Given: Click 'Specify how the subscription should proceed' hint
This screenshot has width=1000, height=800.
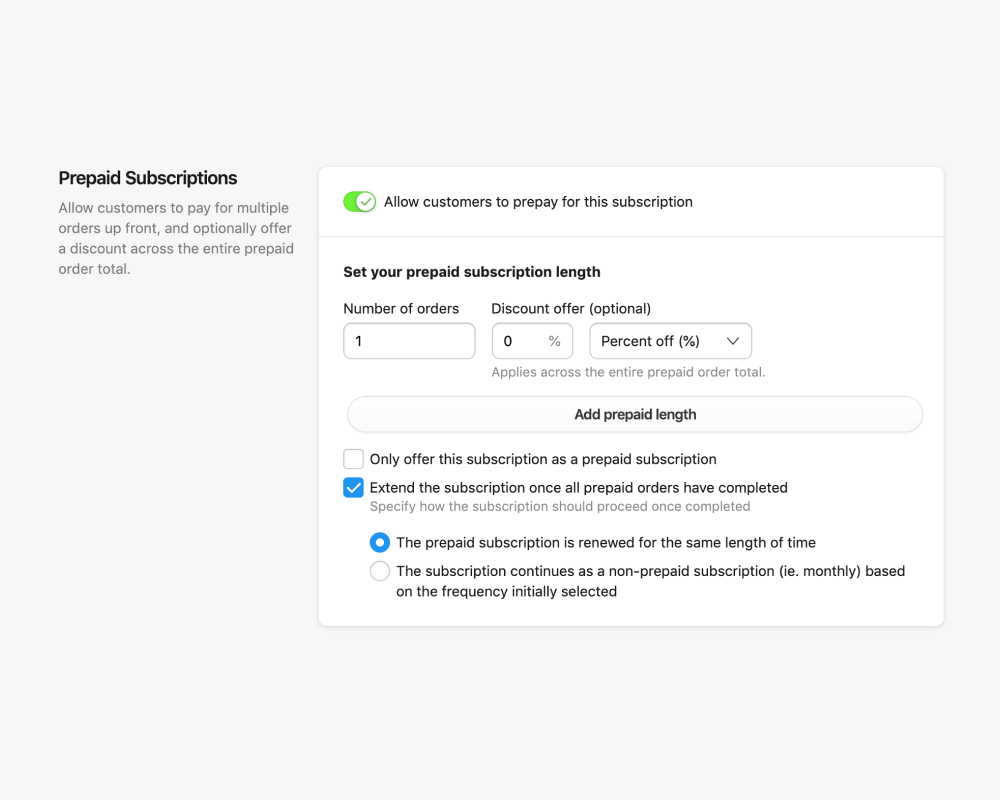Looking at the screenshot, I should [x=560, y=507].
